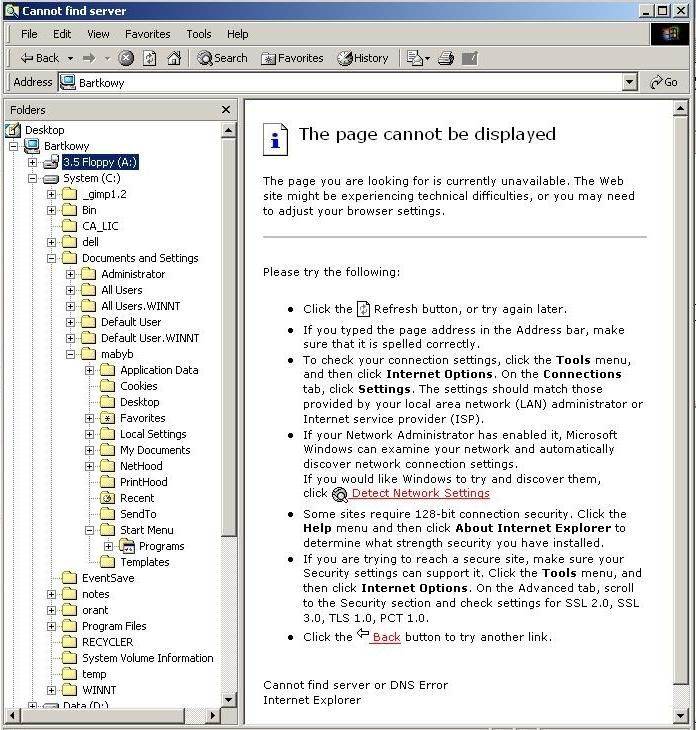Click the Back link in page
This screenshot has width=696, height=730.
tap(386, 637)
